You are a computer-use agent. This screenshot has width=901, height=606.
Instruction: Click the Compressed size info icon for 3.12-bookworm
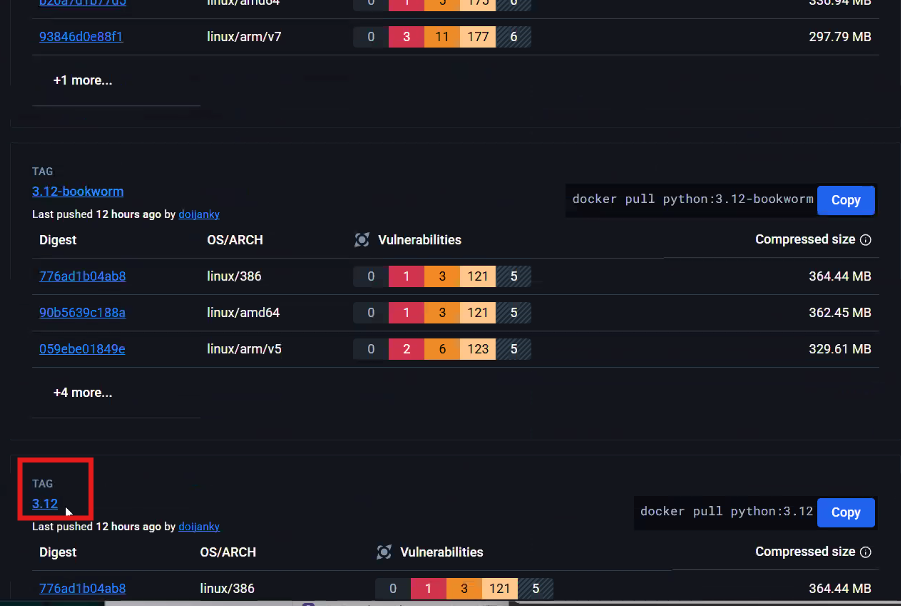pyautogui.click(x=865, y=240)
